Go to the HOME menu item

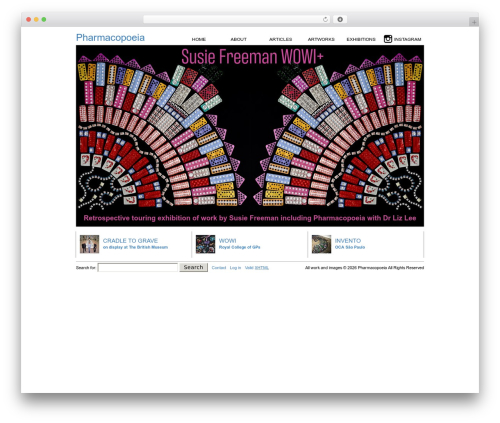coord(199,39)
